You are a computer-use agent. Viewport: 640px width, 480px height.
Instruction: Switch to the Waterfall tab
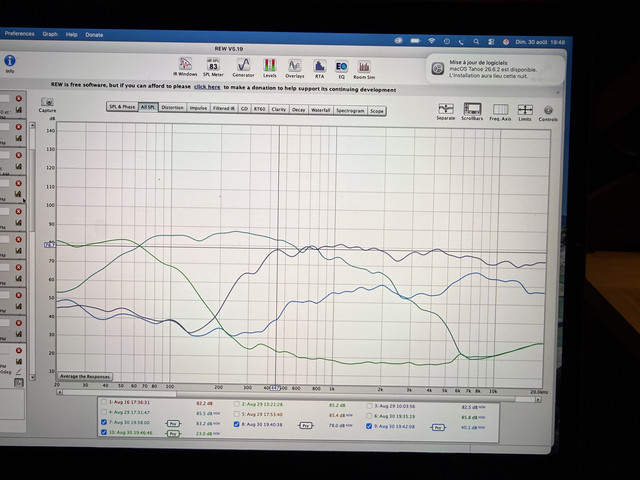[320, 110]
